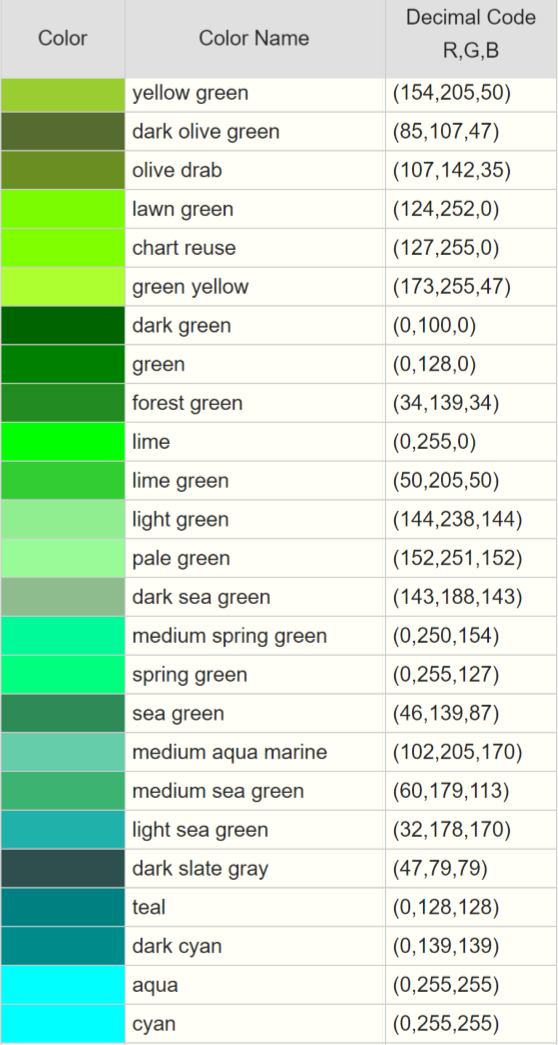Click the yellow green color swatch

pos(63,93)
